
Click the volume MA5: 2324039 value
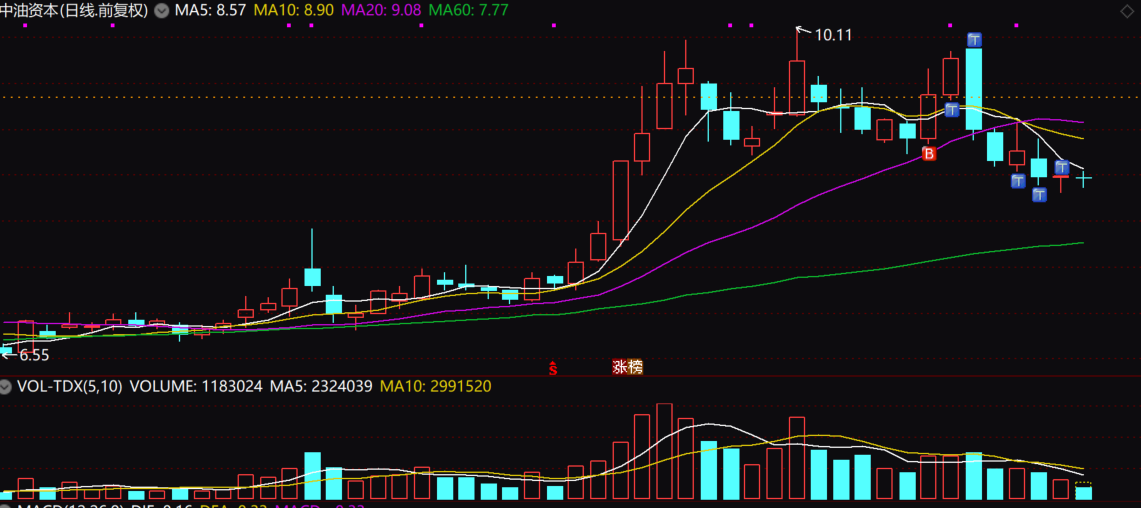[x=321, y=386]
